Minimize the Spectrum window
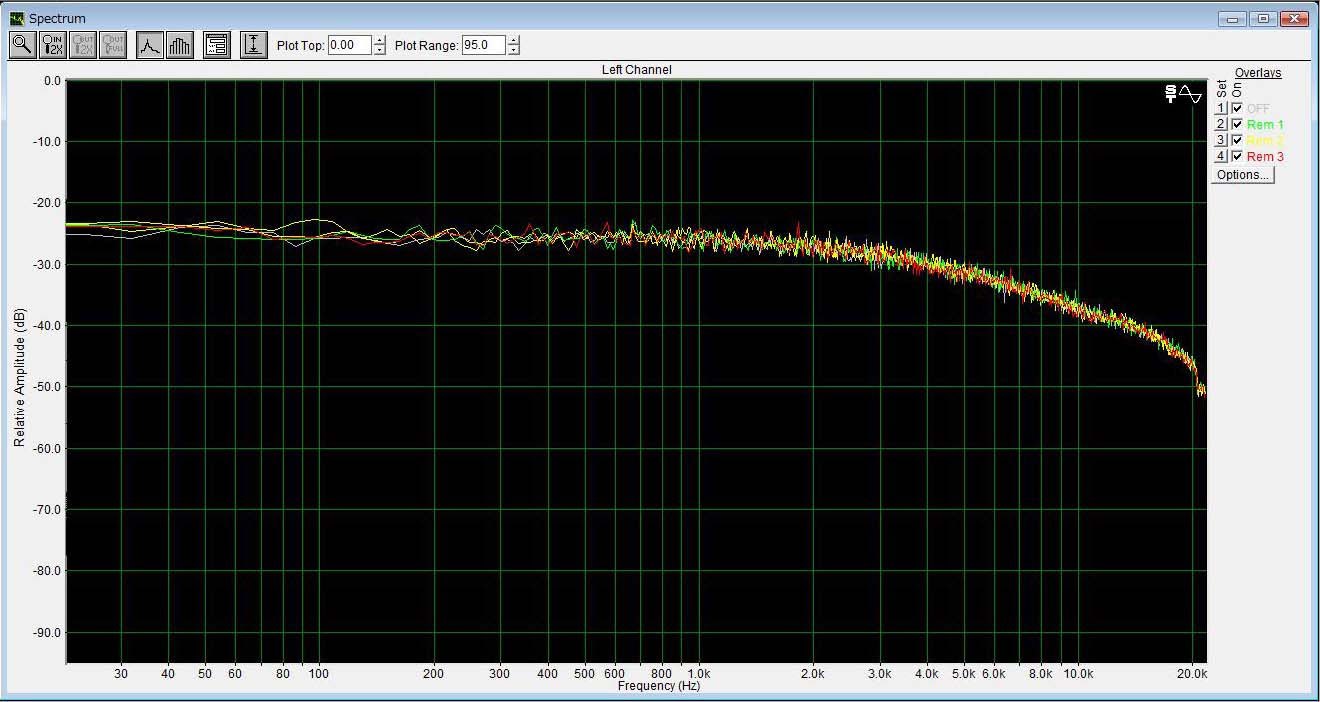 1233,19
